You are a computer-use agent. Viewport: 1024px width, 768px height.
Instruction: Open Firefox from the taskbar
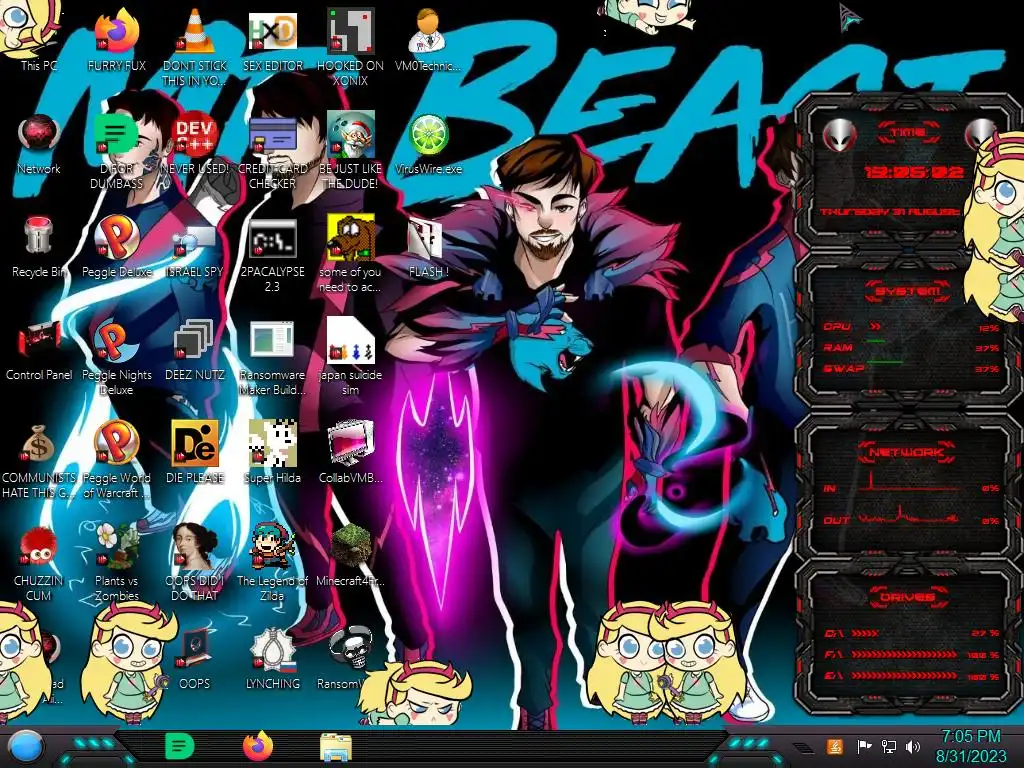[x=258, y=746]
